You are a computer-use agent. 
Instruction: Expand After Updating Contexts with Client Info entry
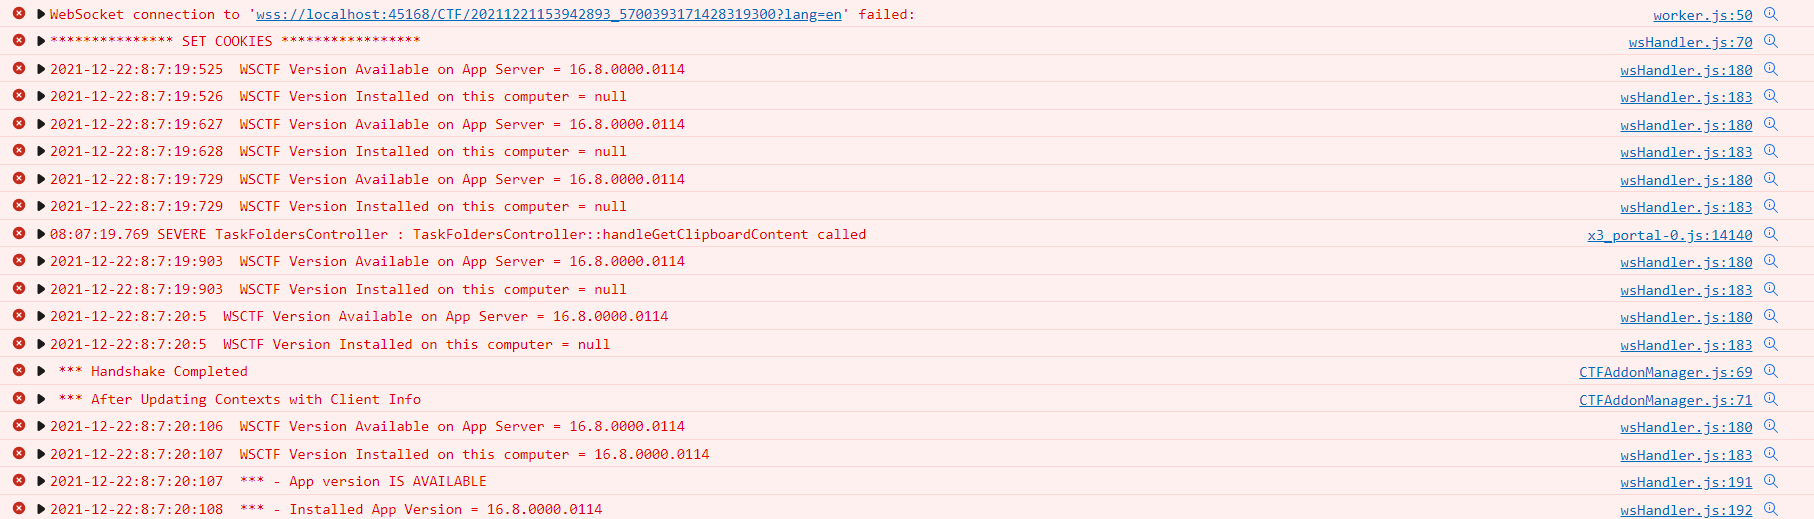point(41,399)
